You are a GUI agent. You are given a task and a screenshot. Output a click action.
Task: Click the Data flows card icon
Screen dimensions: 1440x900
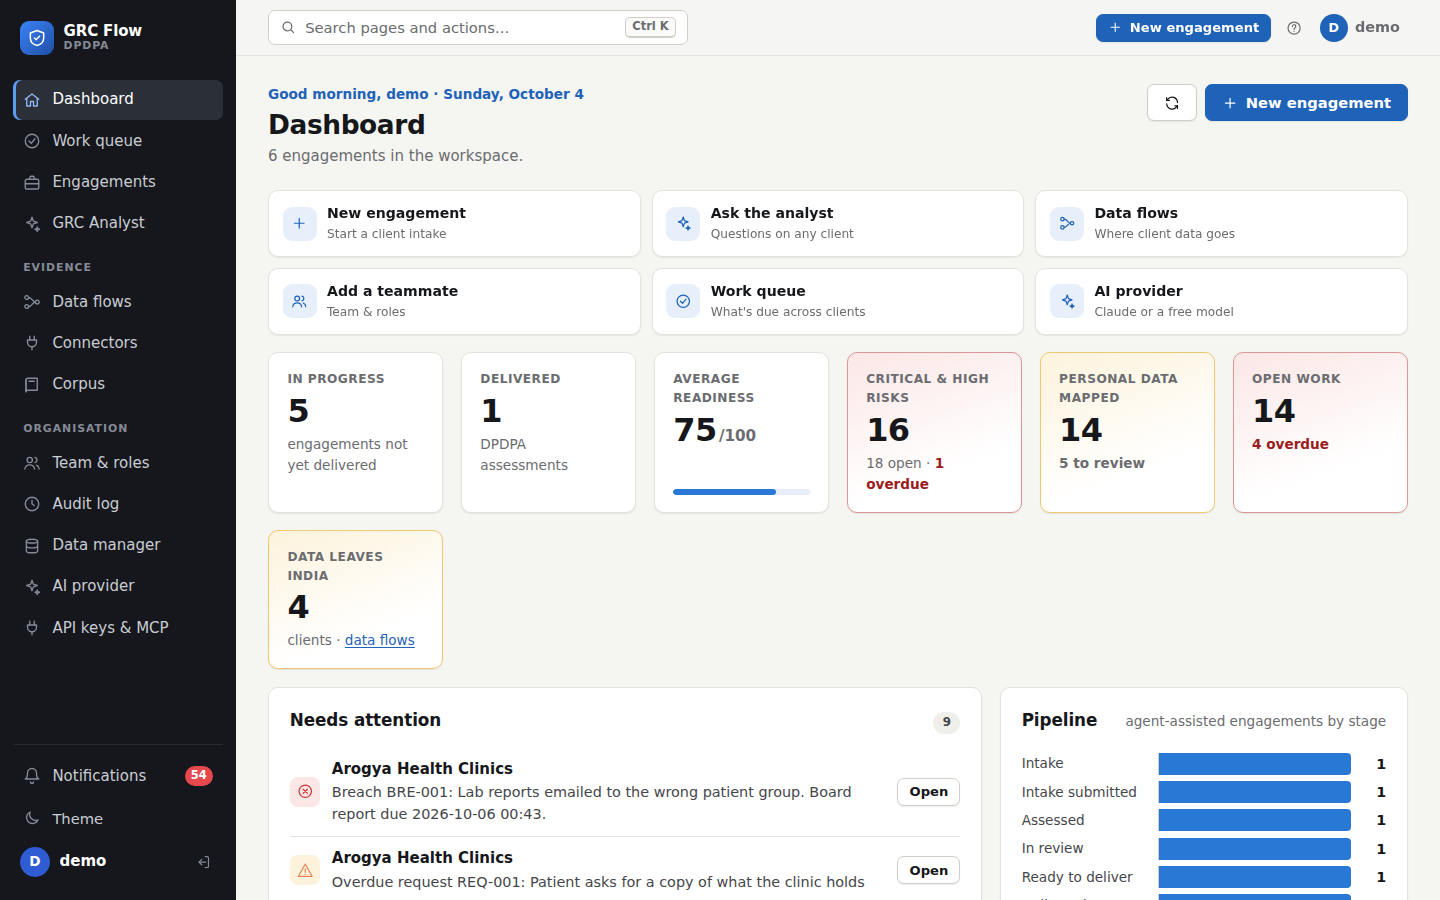point(1067,224)
